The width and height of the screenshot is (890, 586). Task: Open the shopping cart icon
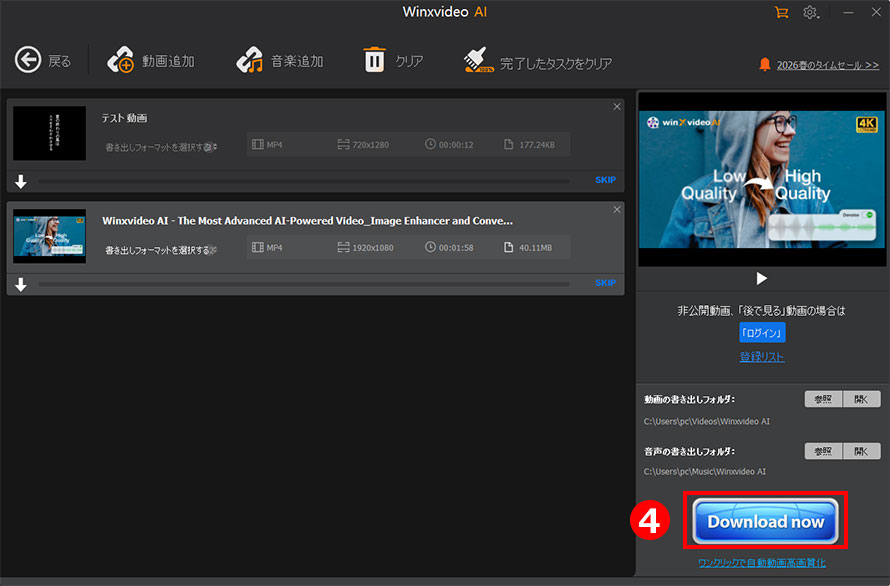pos(782,12)
